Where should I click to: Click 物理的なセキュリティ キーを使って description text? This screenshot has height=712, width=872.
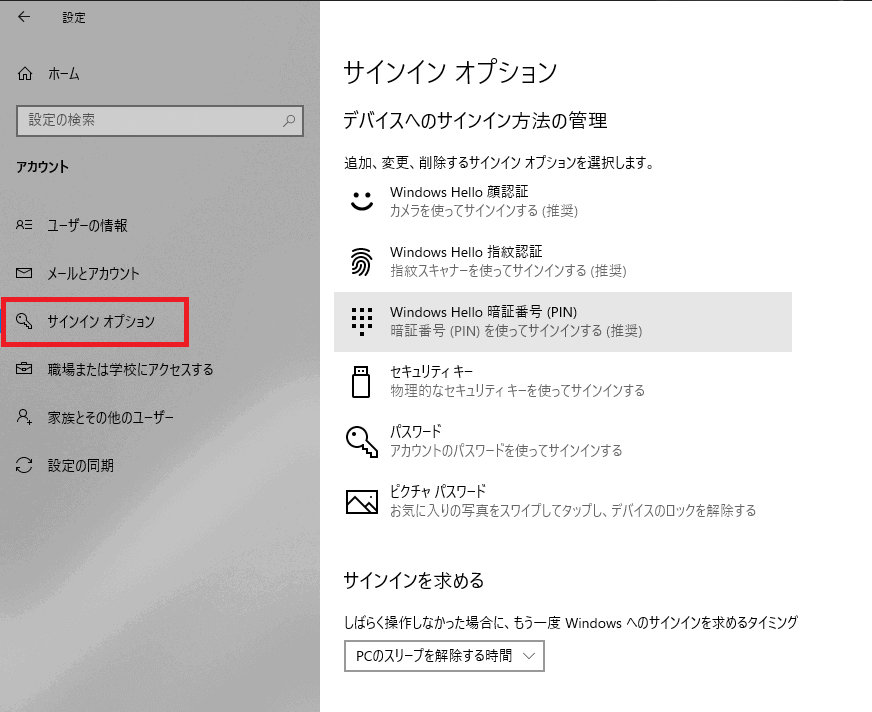tap(517, 390)
